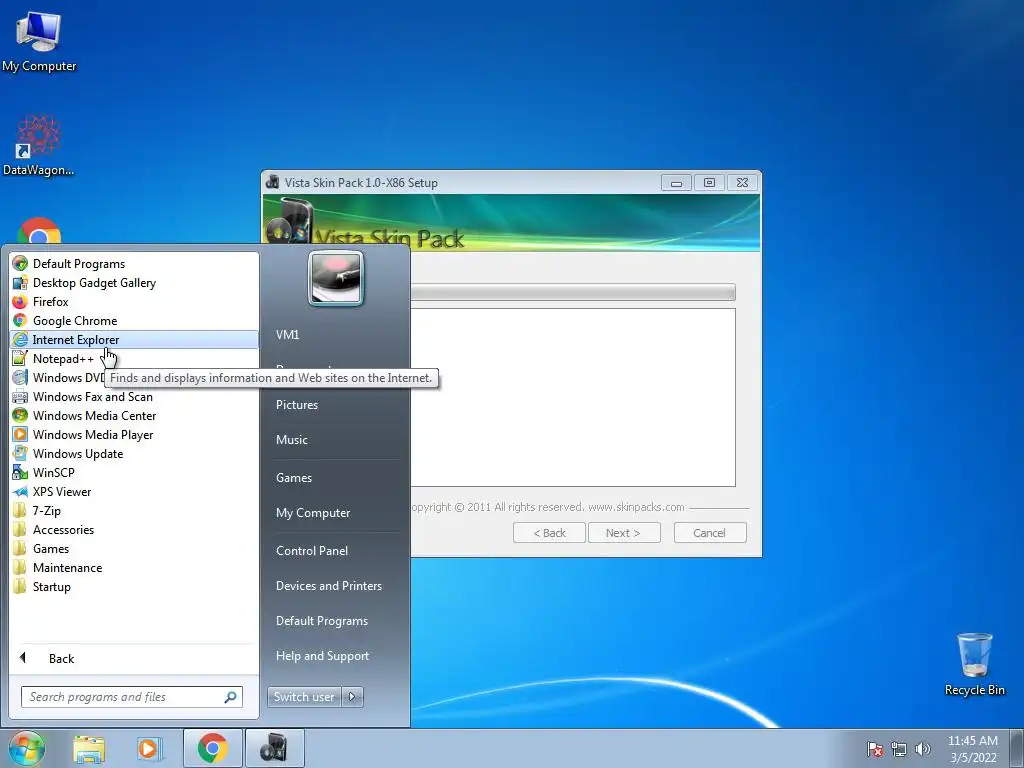Click the Action Center flag tray icon
The height and width of the screenshot is (768, 1024).
coord(875,749)
